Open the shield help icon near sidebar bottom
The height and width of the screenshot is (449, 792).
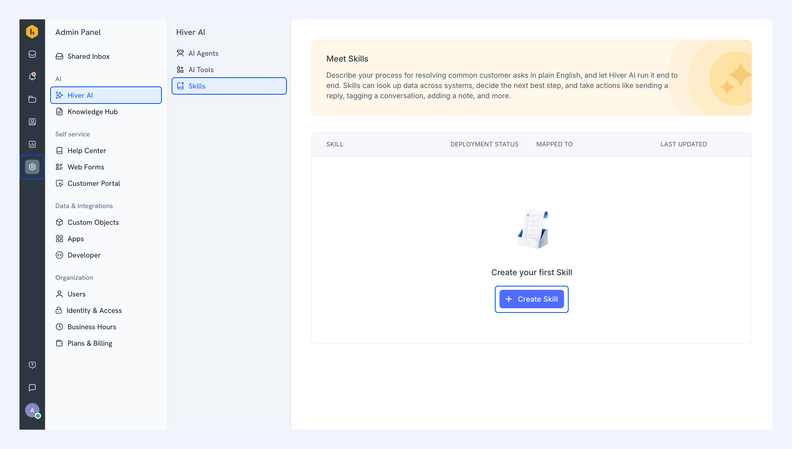(x=32, y=365)
